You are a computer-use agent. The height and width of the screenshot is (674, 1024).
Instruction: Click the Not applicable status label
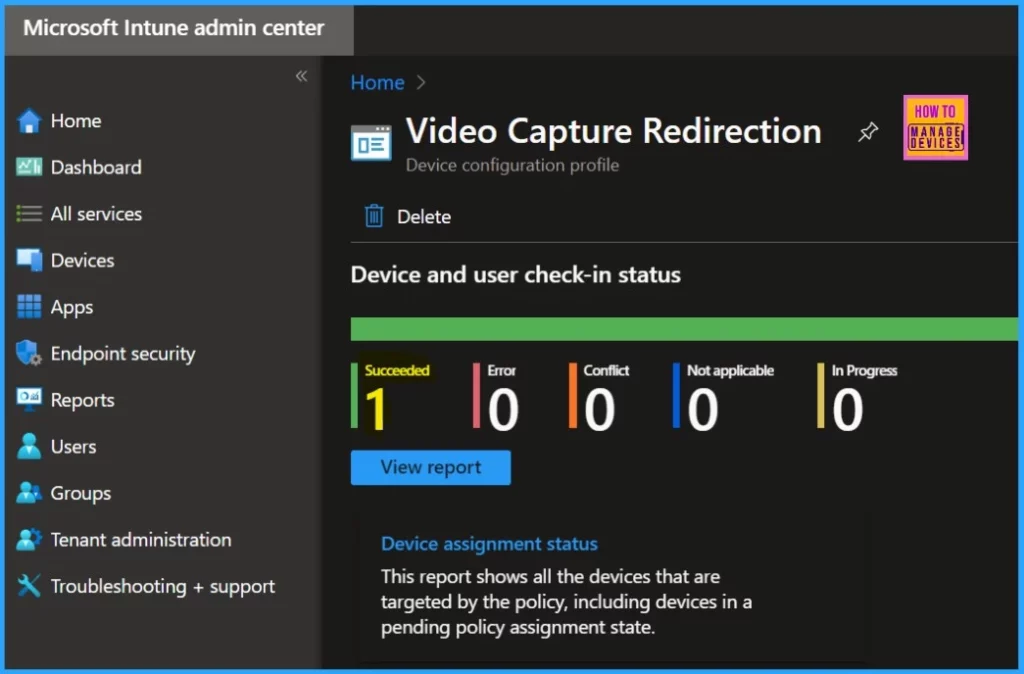click(730, 370)
